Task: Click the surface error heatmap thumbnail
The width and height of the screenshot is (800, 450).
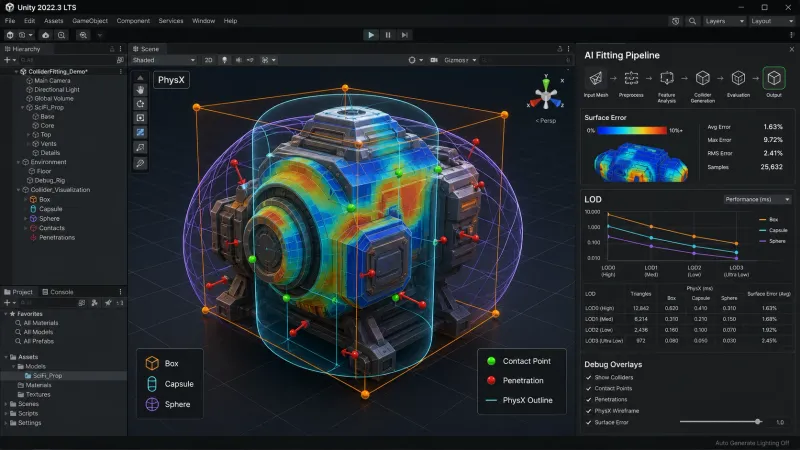Action: click(641, 162)
